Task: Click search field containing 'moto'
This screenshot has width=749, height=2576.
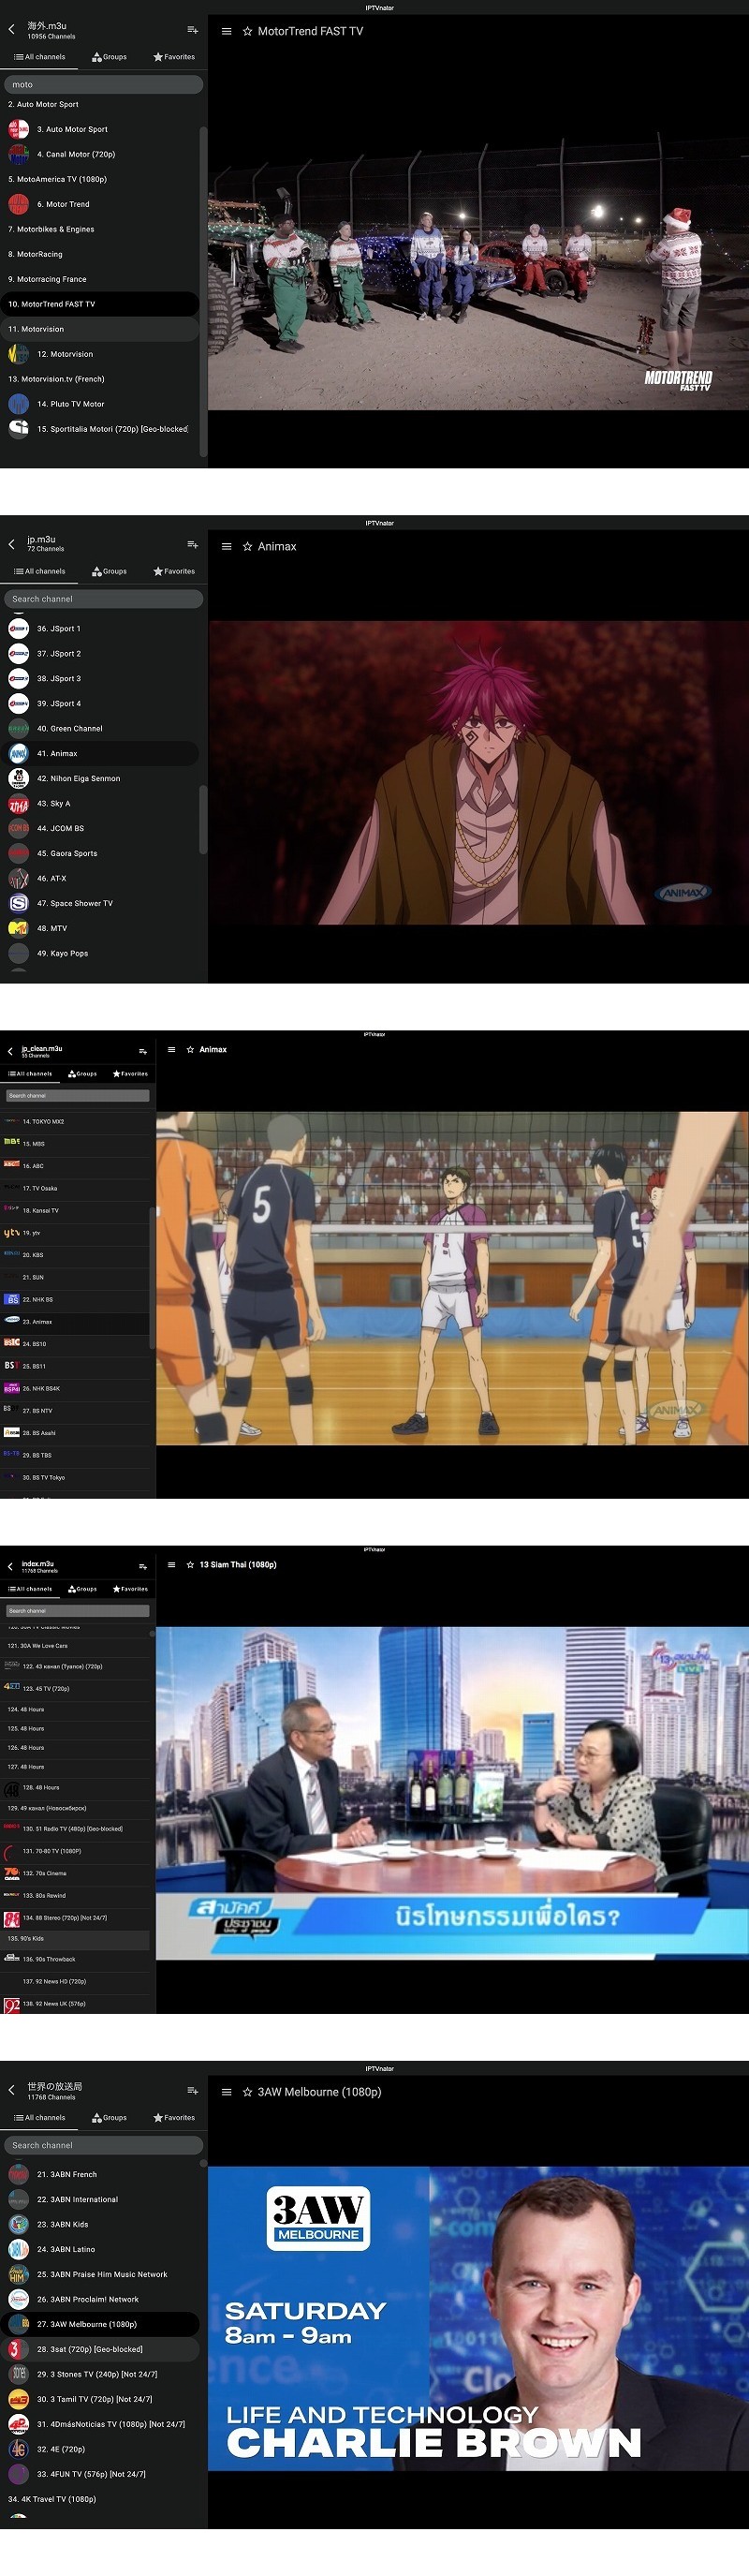Action: pyautogui.click(x=103, y=85)
